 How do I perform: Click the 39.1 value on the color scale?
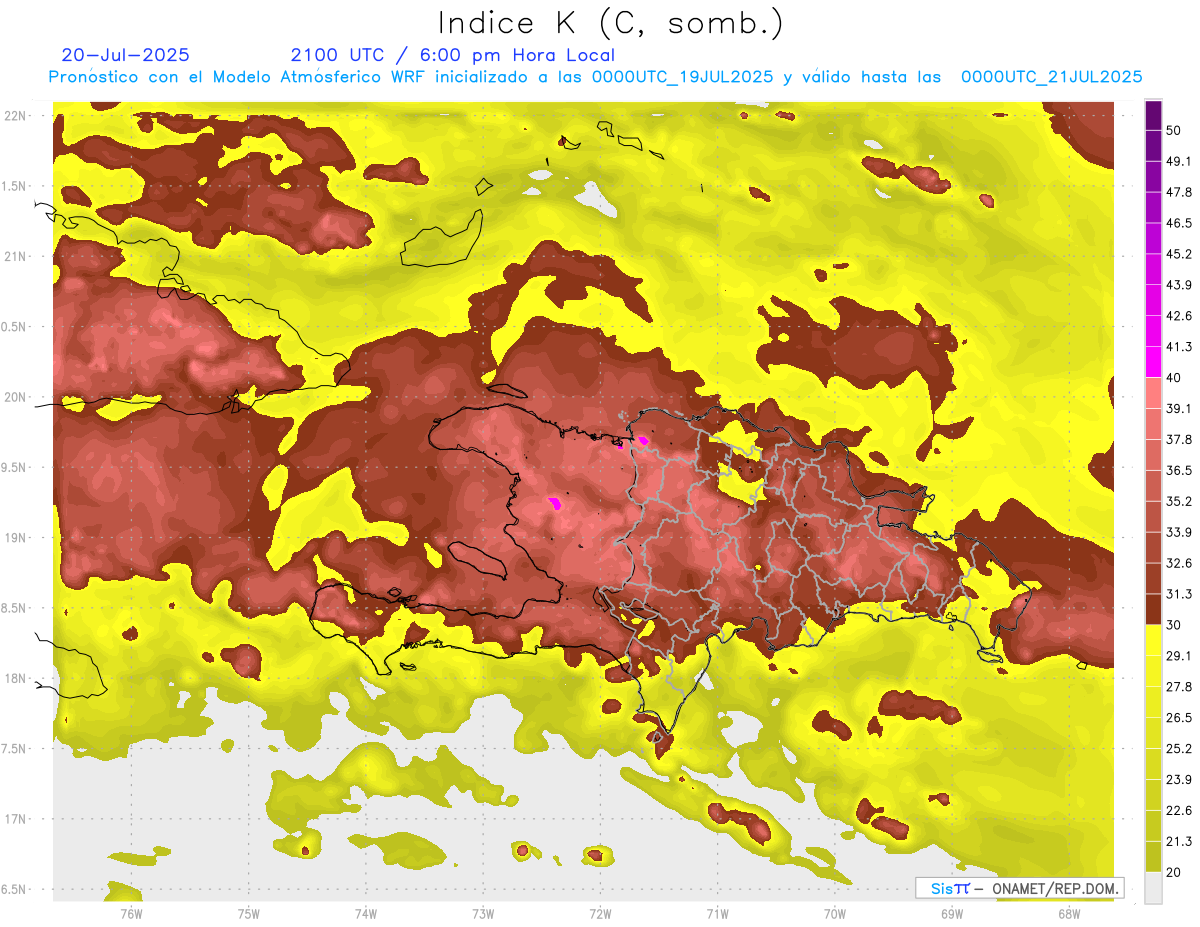tap(1179, 409)
